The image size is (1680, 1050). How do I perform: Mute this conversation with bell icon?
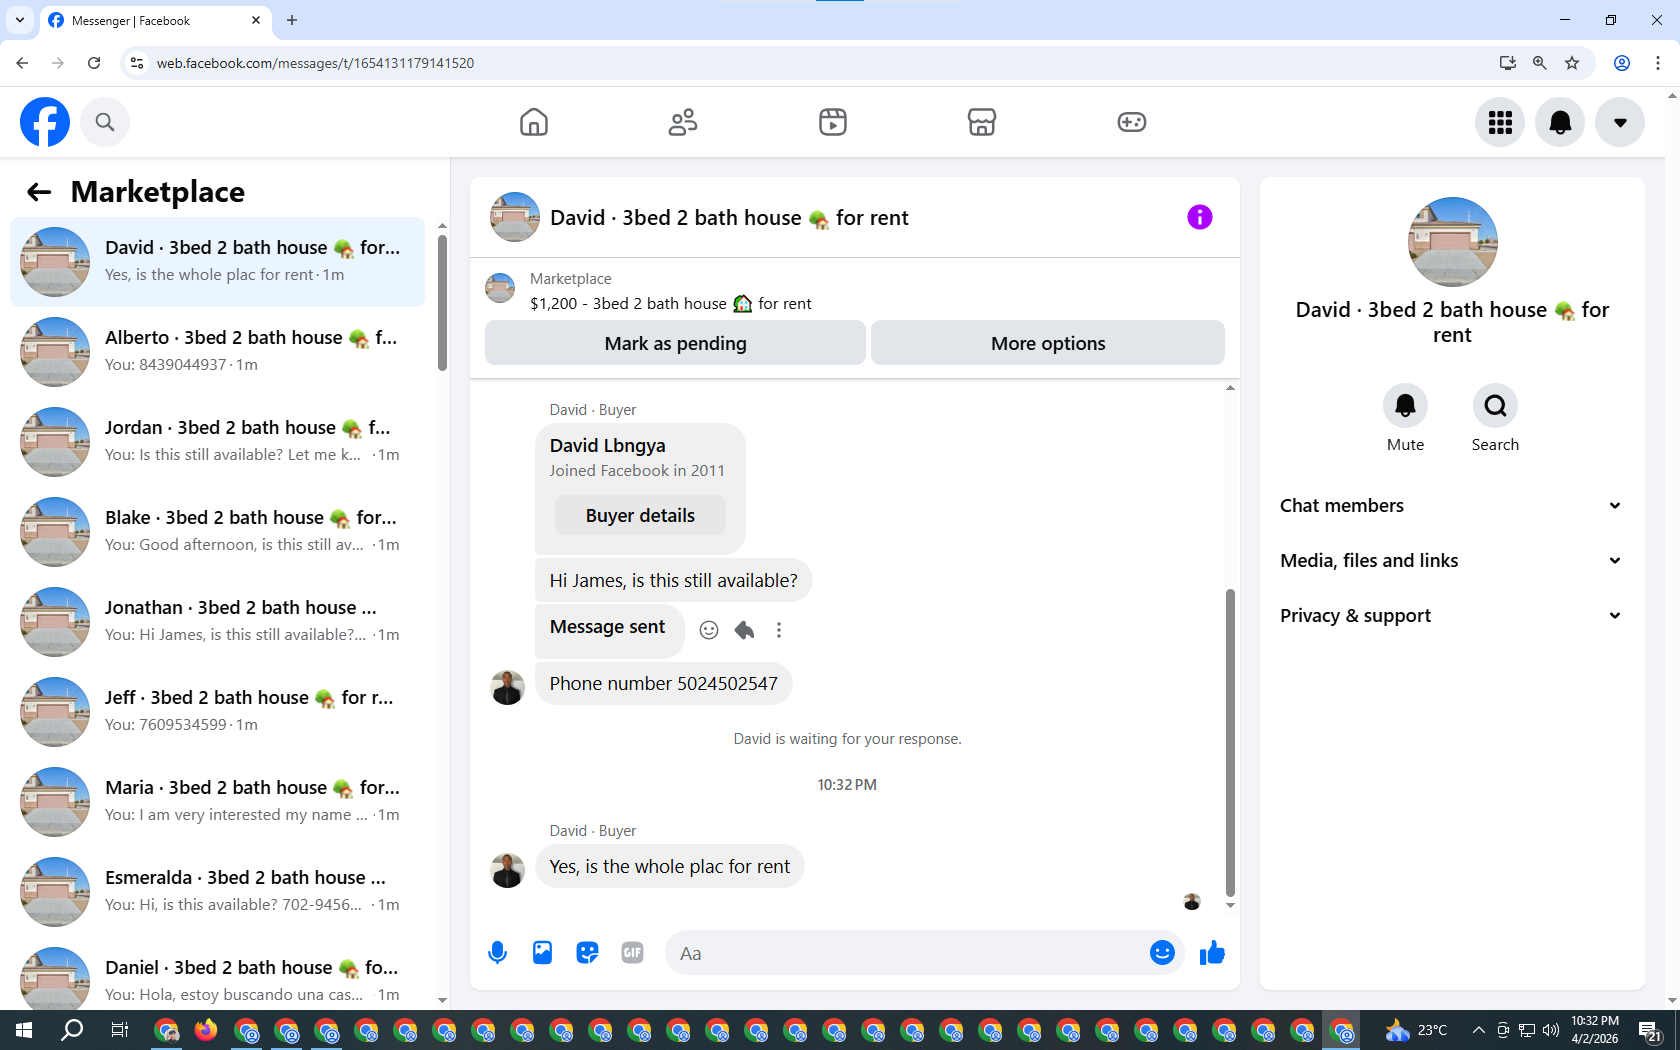point(1405,405)
